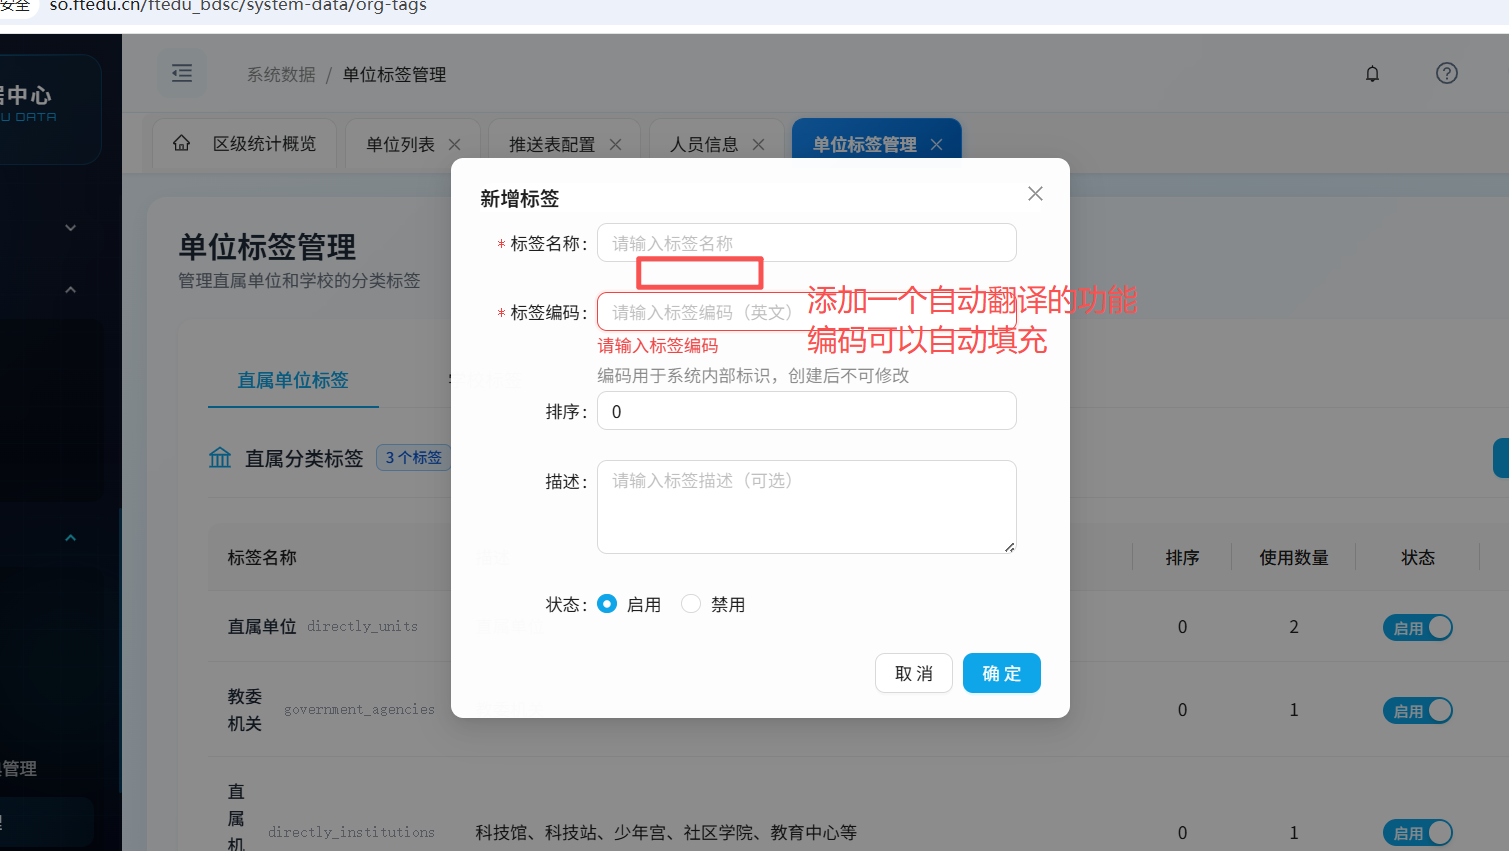Image resolution: width=1509 pixels, height=851 pixels.
Task: Toggle the 直属单位 row status switch
Action: point(1417,628)
